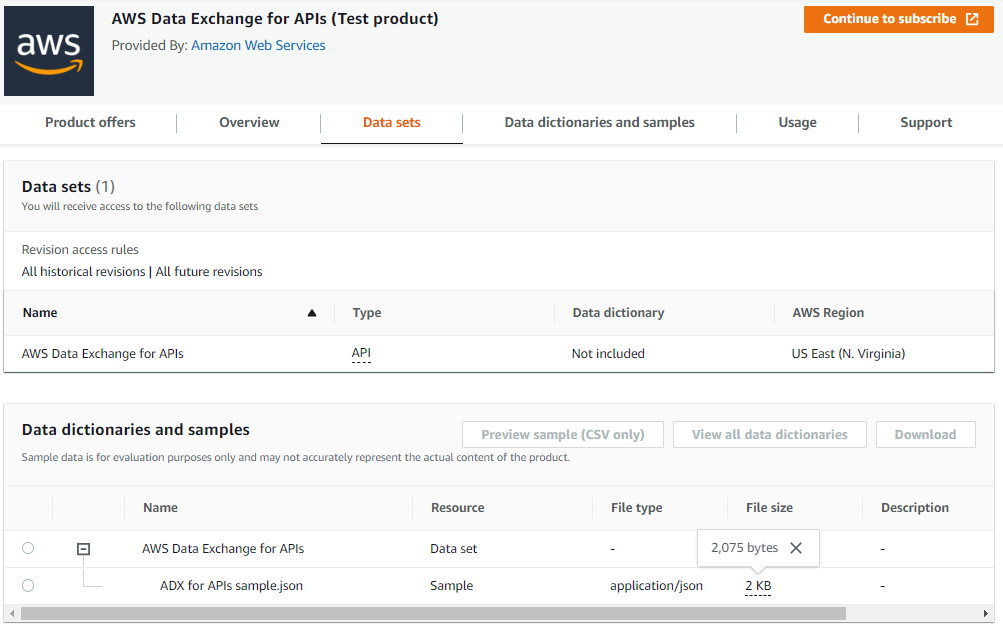1003x635 pixels.
Task: Click the scrollbar right arrow
Action: click(x=985, y=614)
